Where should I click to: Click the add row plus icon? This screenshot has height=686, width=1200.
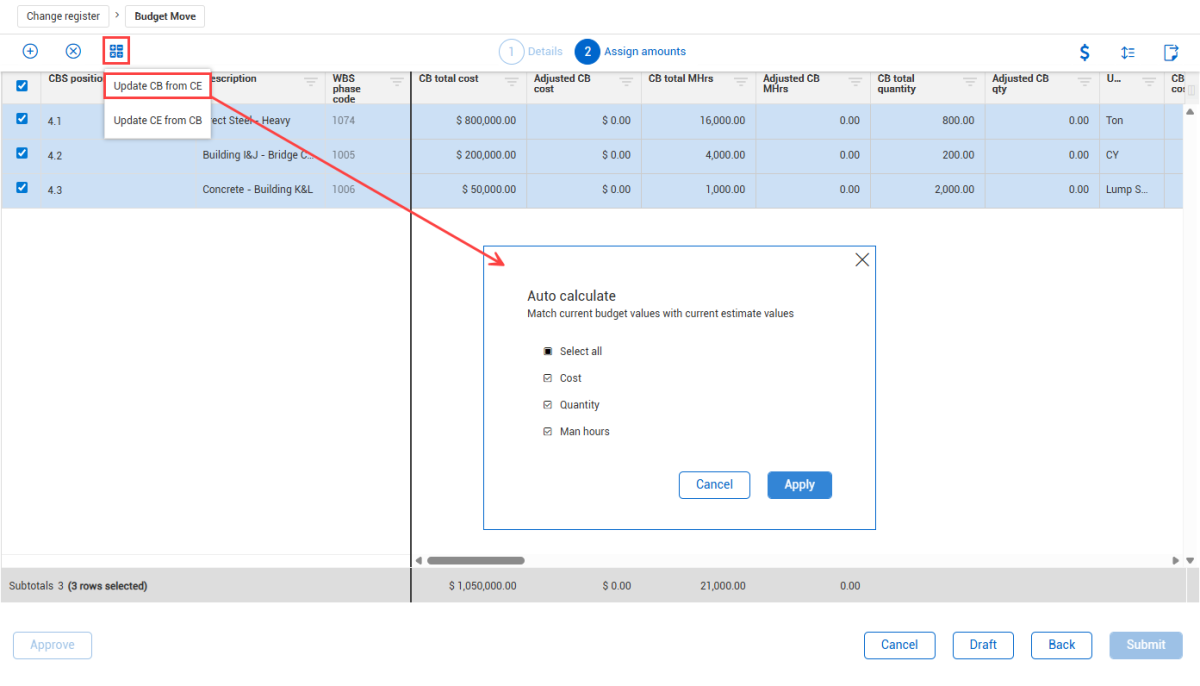(x=30, y=51)
